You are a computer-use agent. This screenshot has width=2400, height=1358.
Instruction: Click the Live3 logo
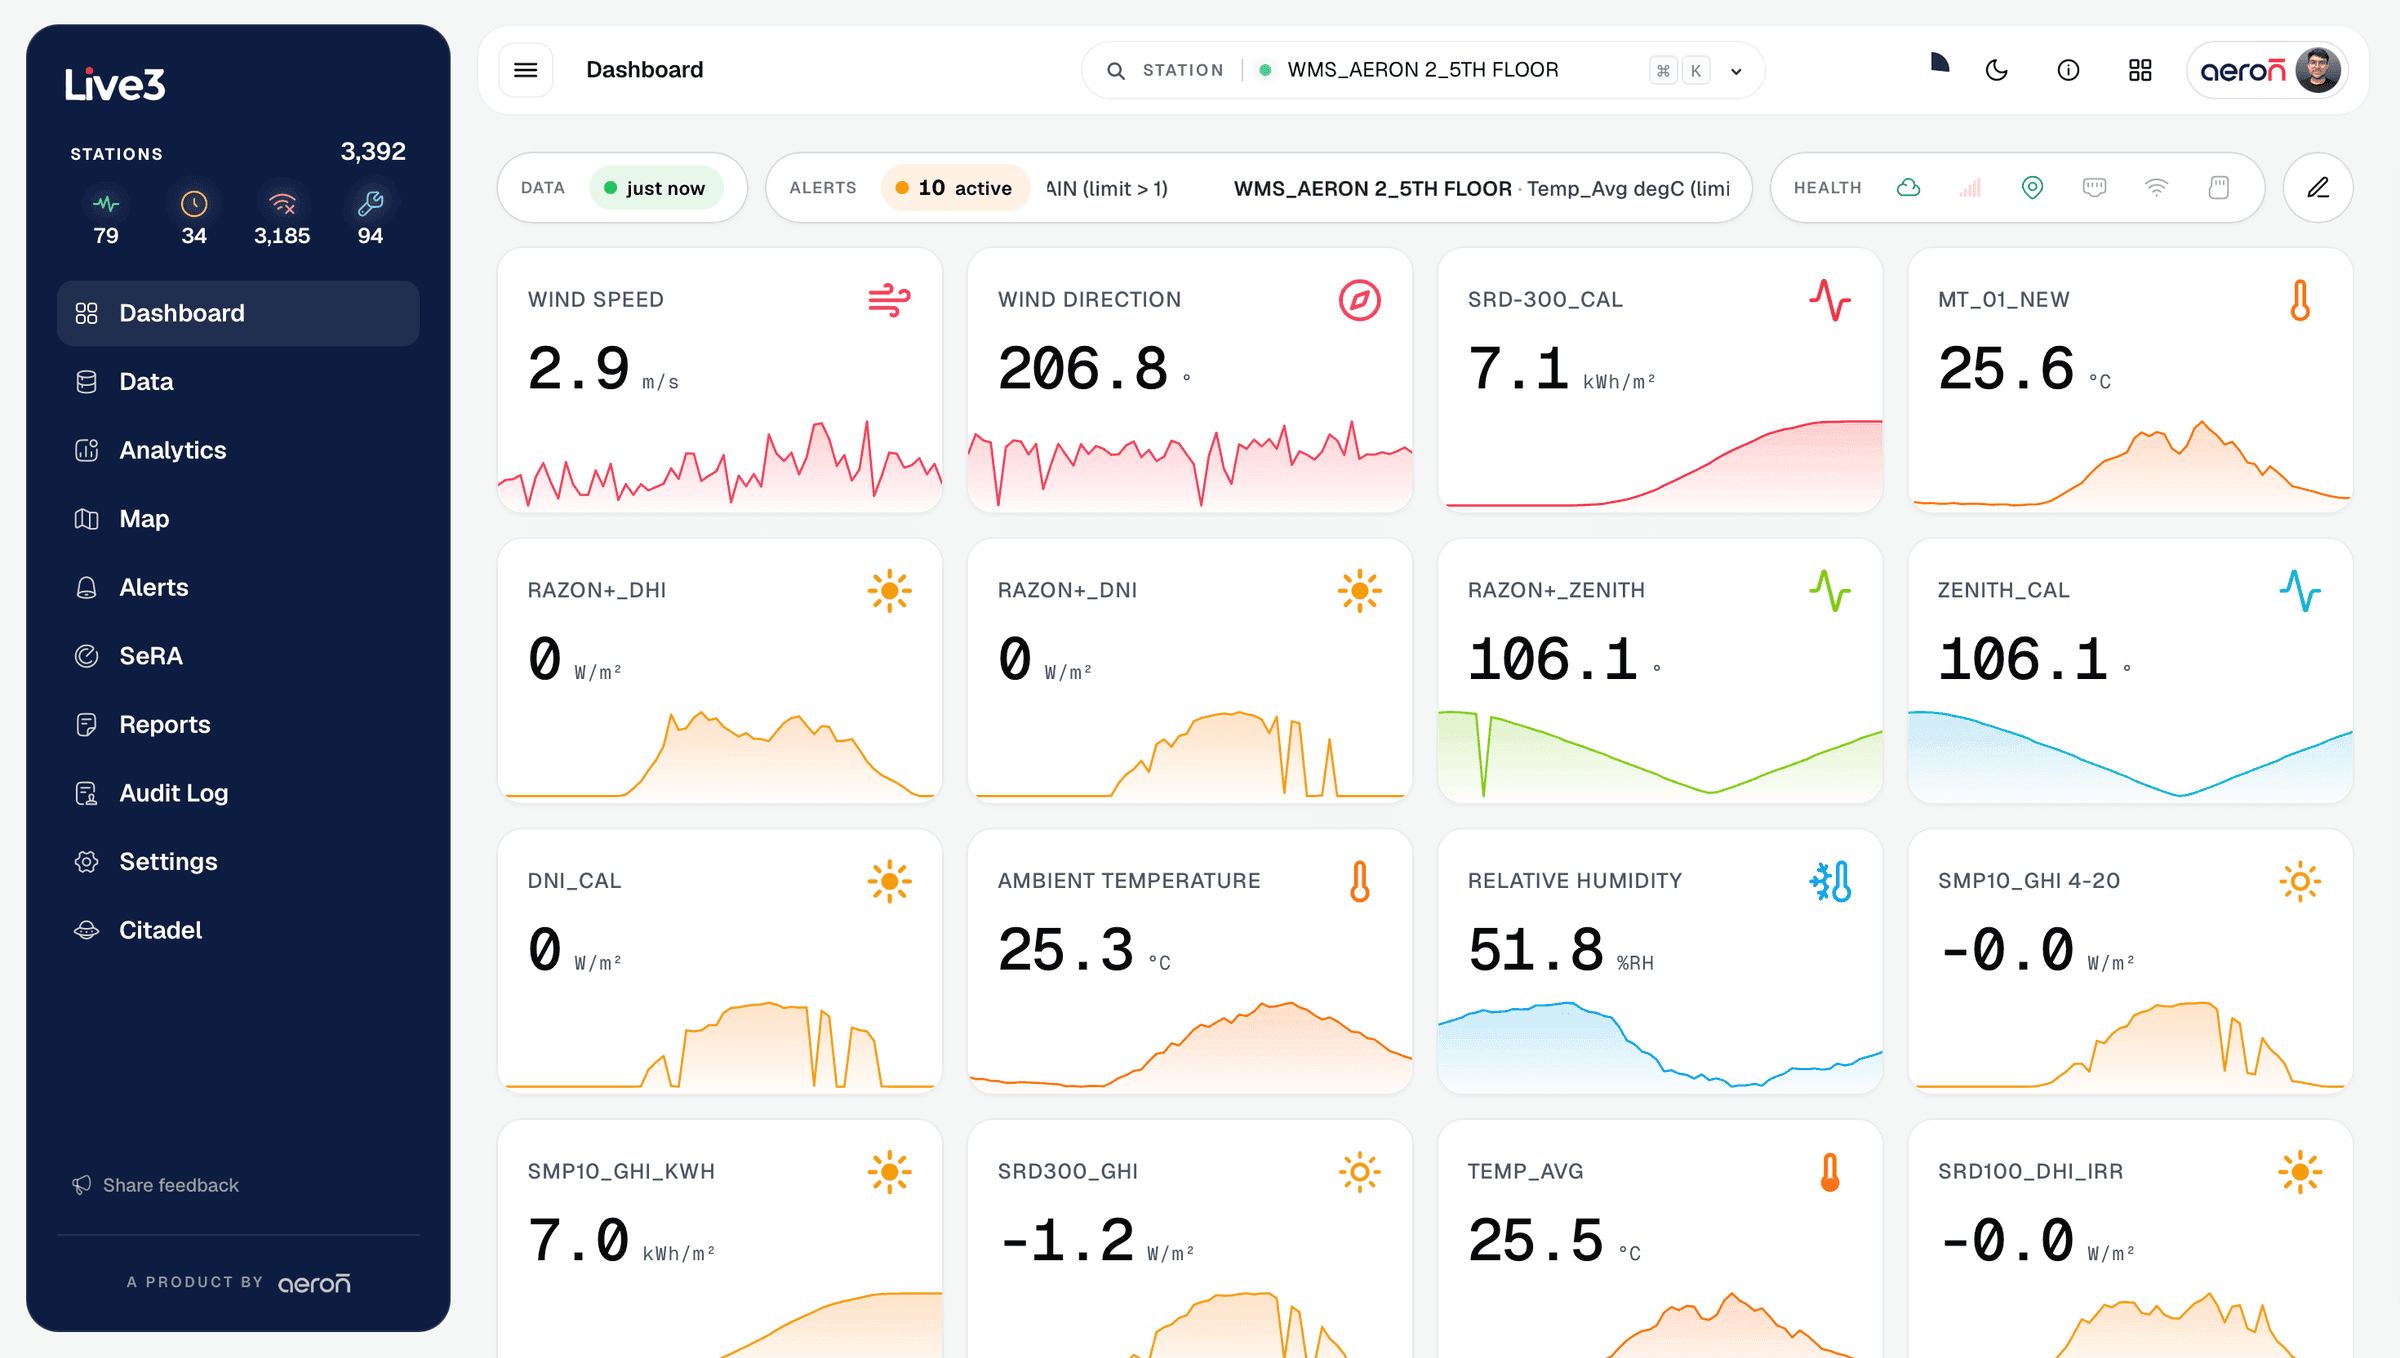click(115, 85)
